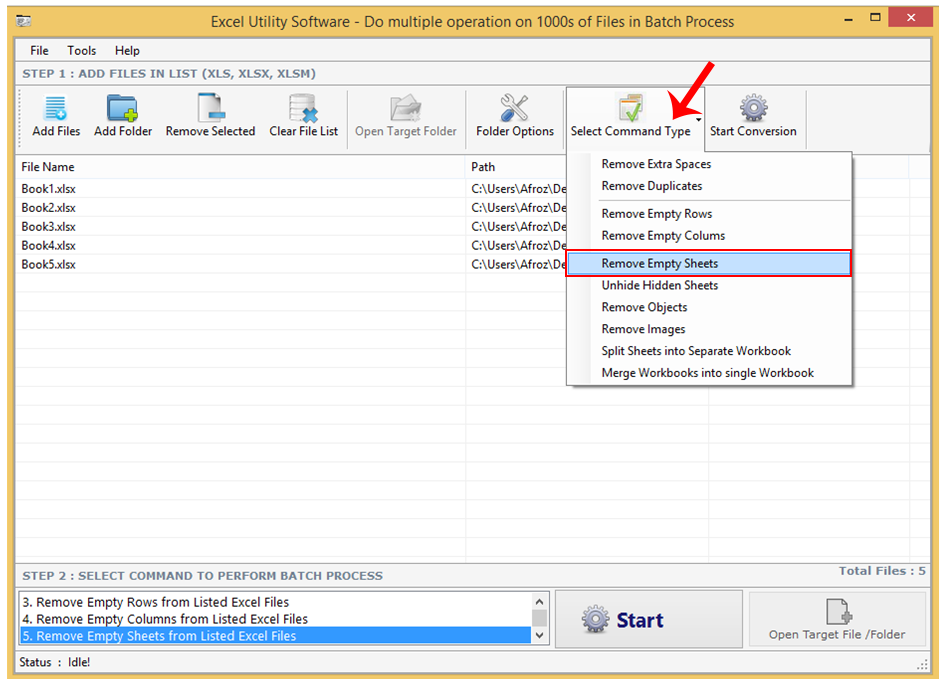Viewport: 946px width, 684px height.
Task: Click the command list scrollbar thumb
Action: (x=539, y=618)
